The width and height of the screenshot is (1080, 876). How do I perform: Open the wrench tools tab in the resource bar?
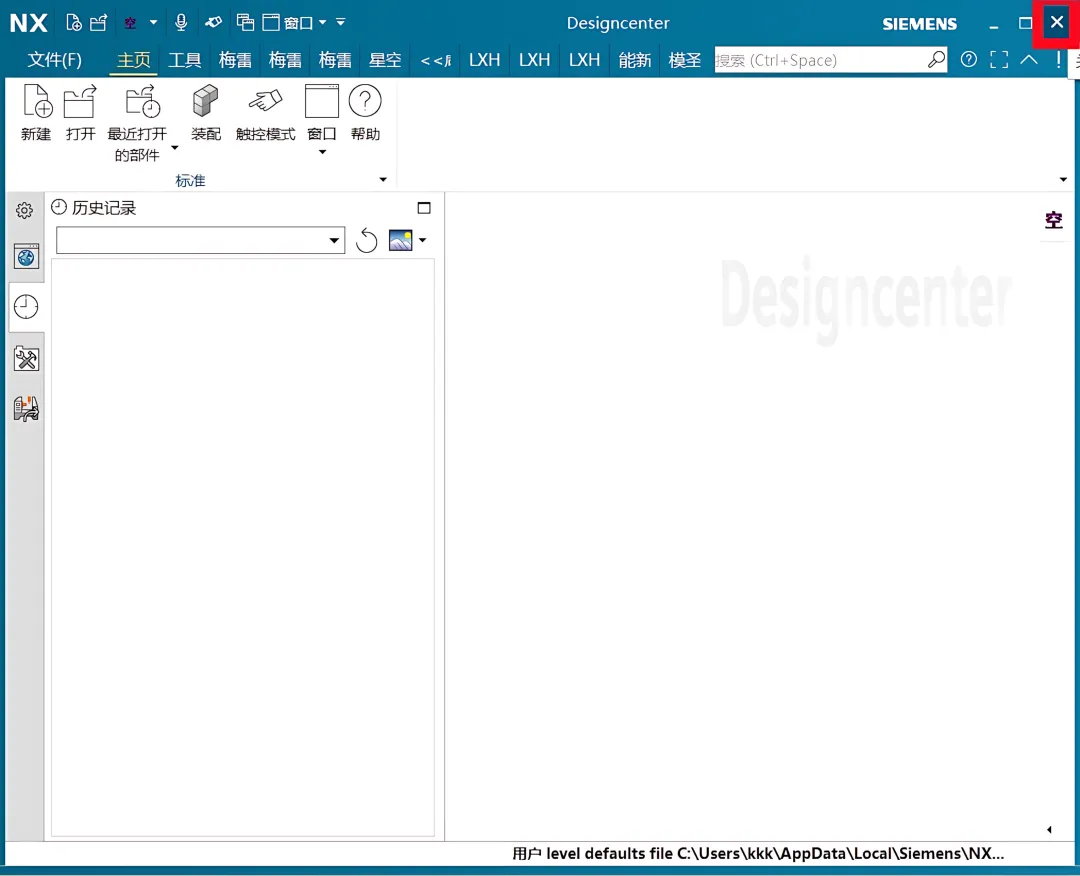pos(26,359)
